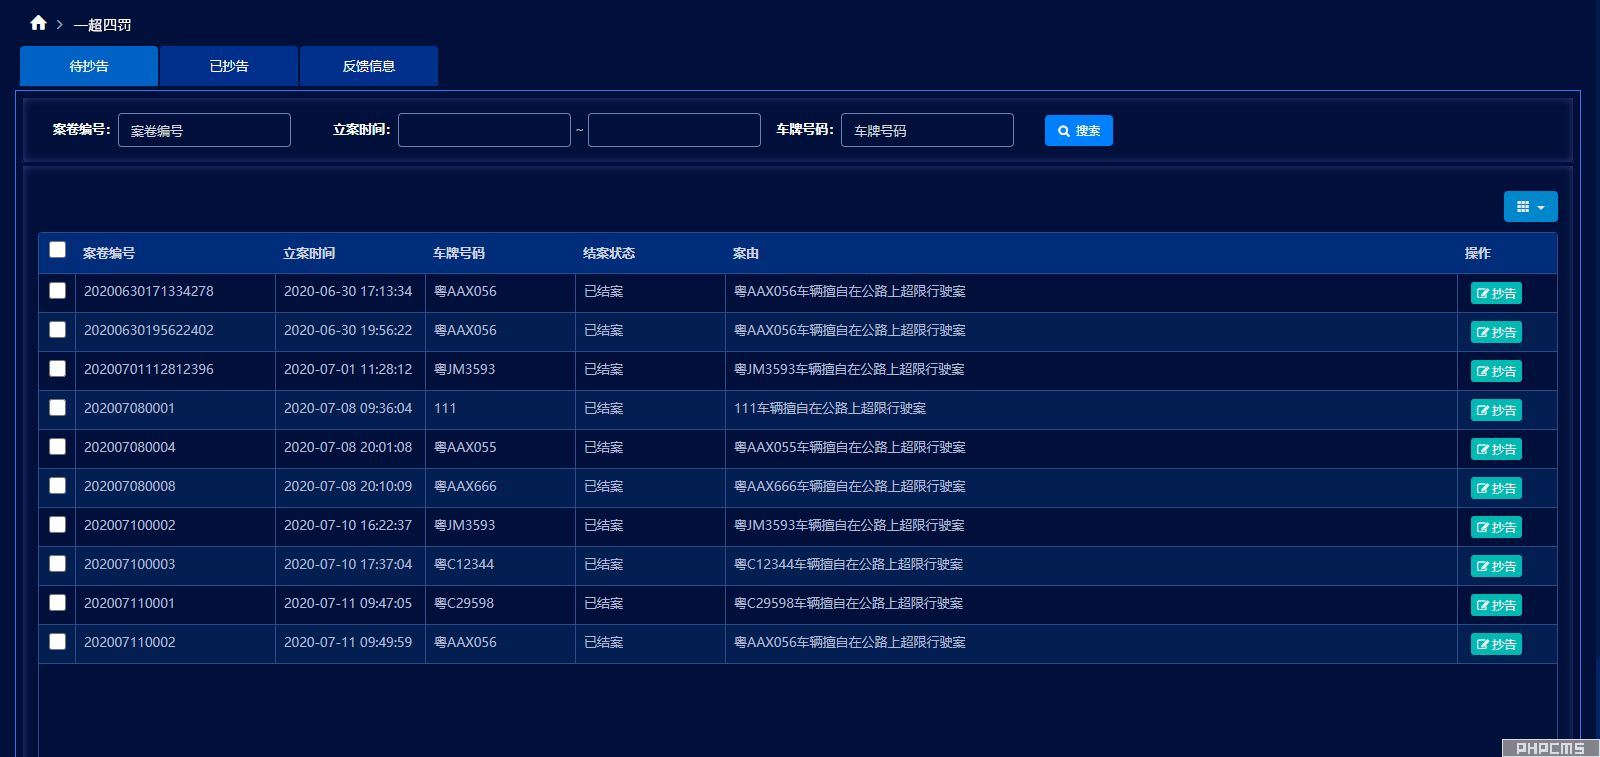Open the 立案时间 end date field
This screenshot has width=1600, height=757.
[674, 130]
